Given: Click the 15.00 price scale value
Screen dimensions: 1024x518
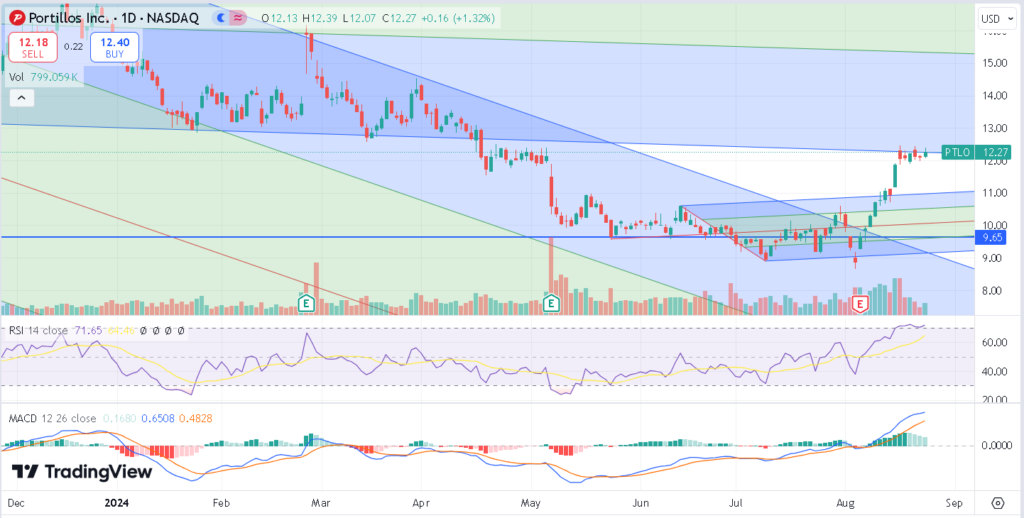Looking at the screenshot, I should [992, 63].
